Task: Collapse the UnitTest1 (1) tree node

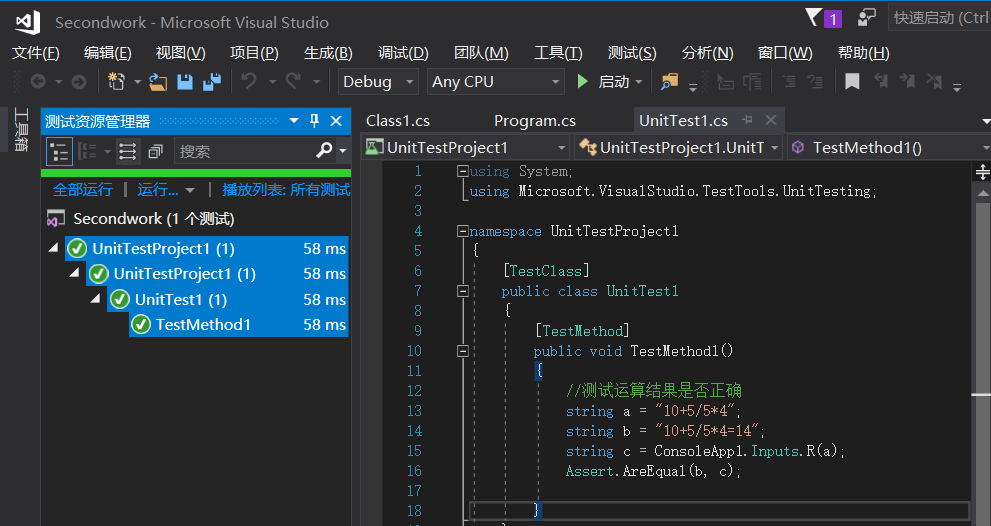Action: 96,298
